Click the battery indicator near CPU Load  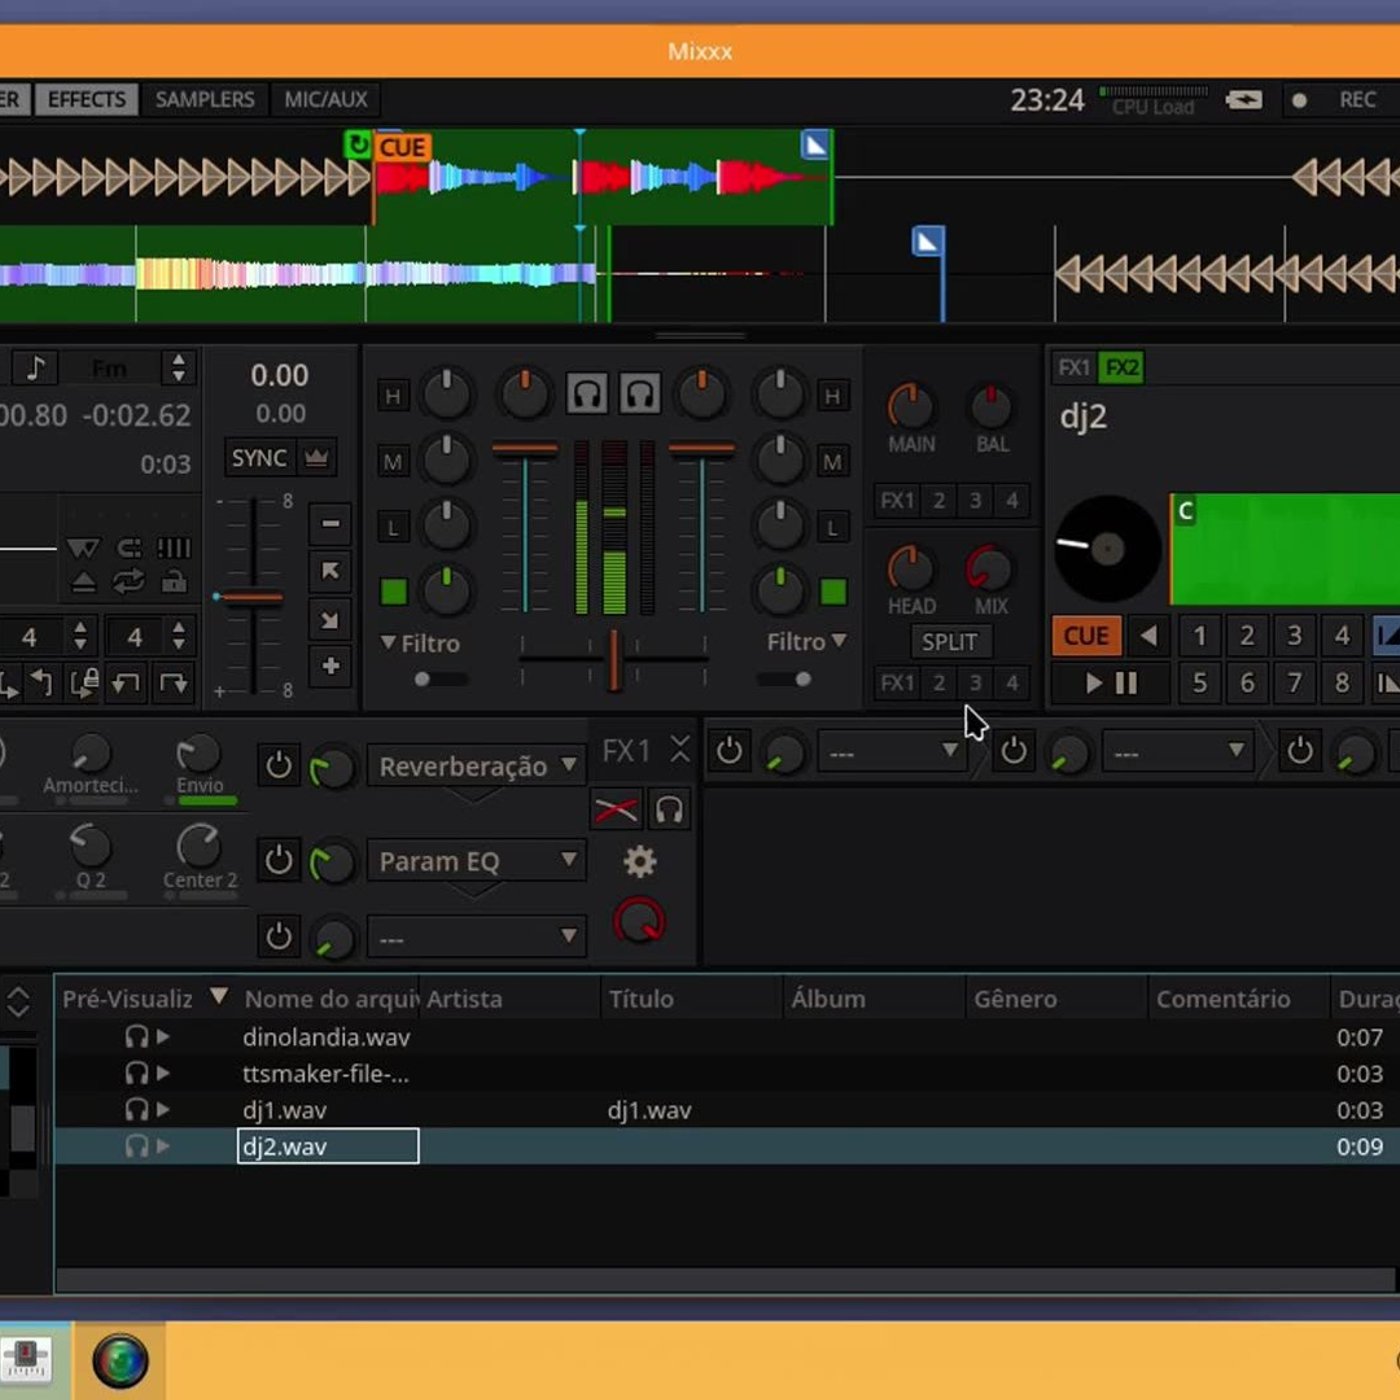(x=1244, y=100)
